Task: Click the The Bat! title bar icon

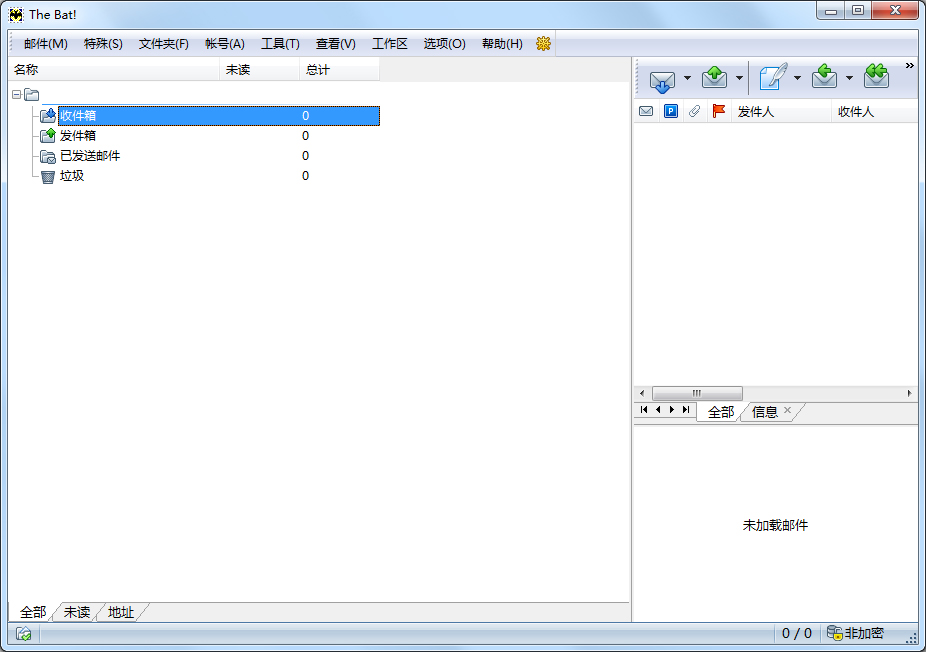Action: click(16, 14)
